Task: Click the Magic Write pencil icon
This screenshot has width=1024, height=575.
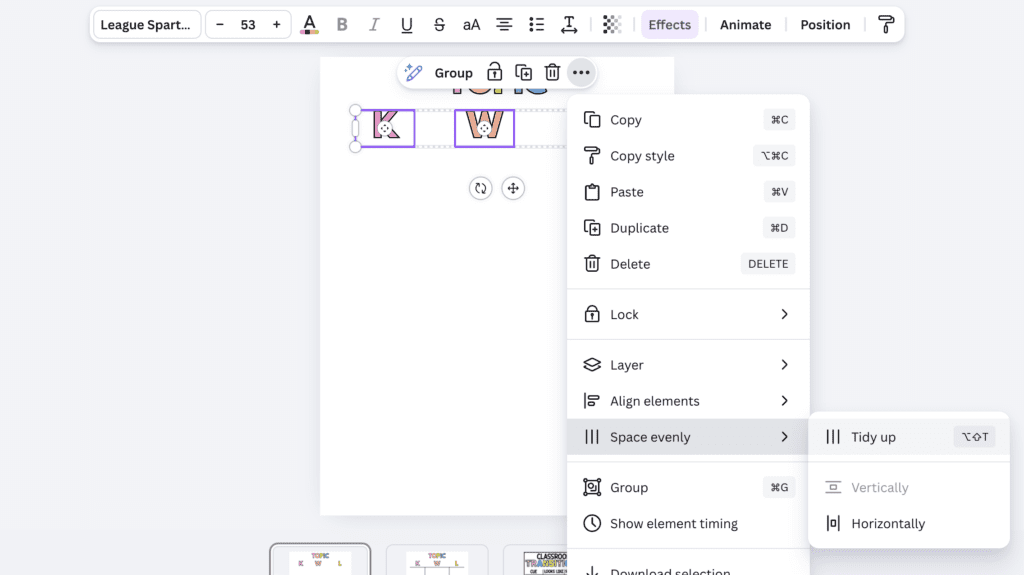Action: 413,73
